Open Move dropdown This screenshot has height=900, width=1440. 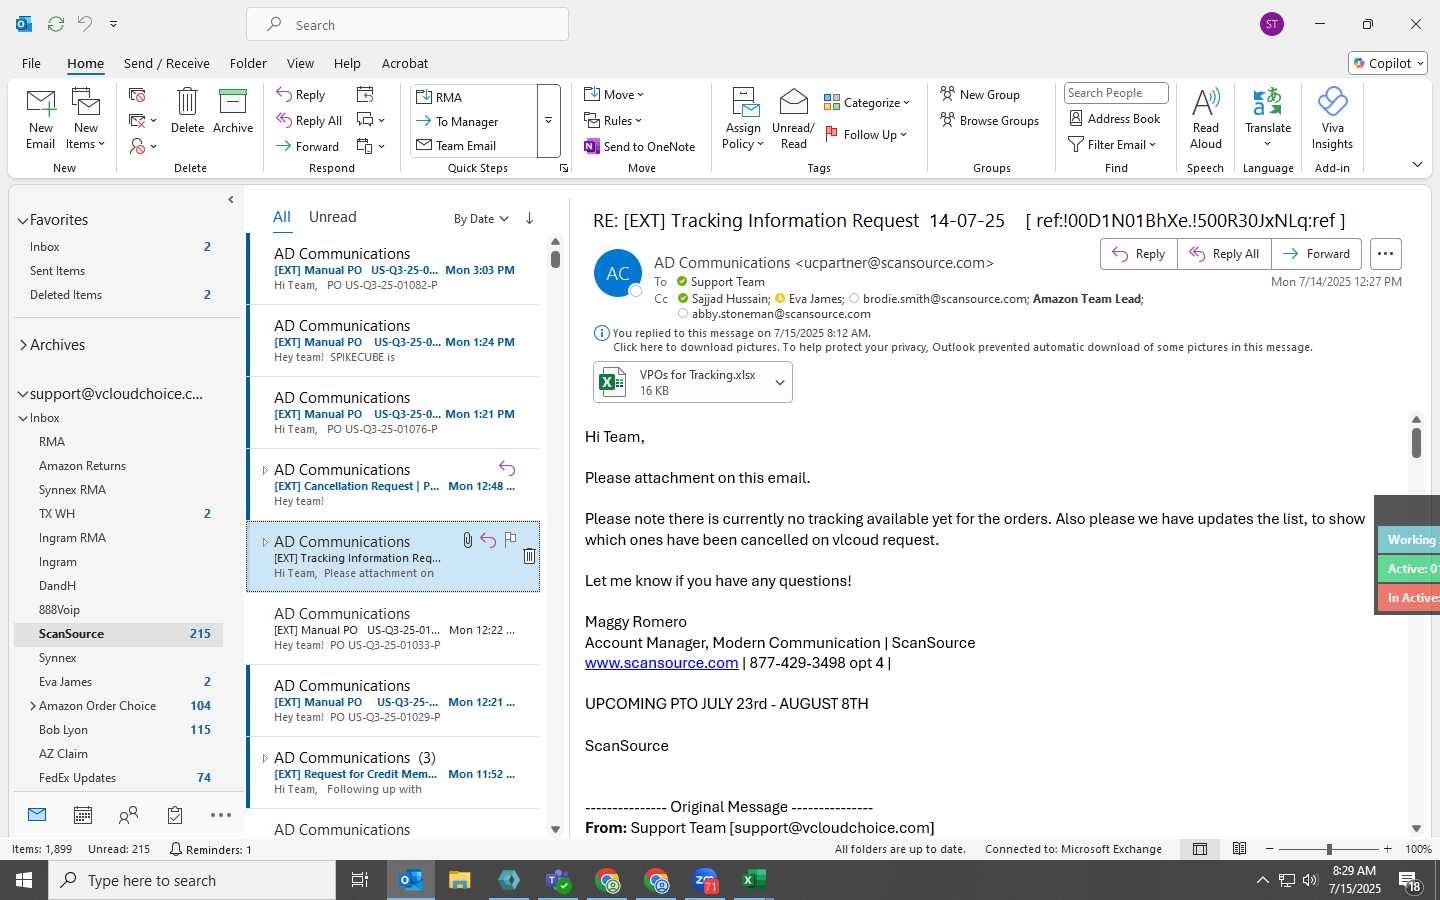click(614, 94)
